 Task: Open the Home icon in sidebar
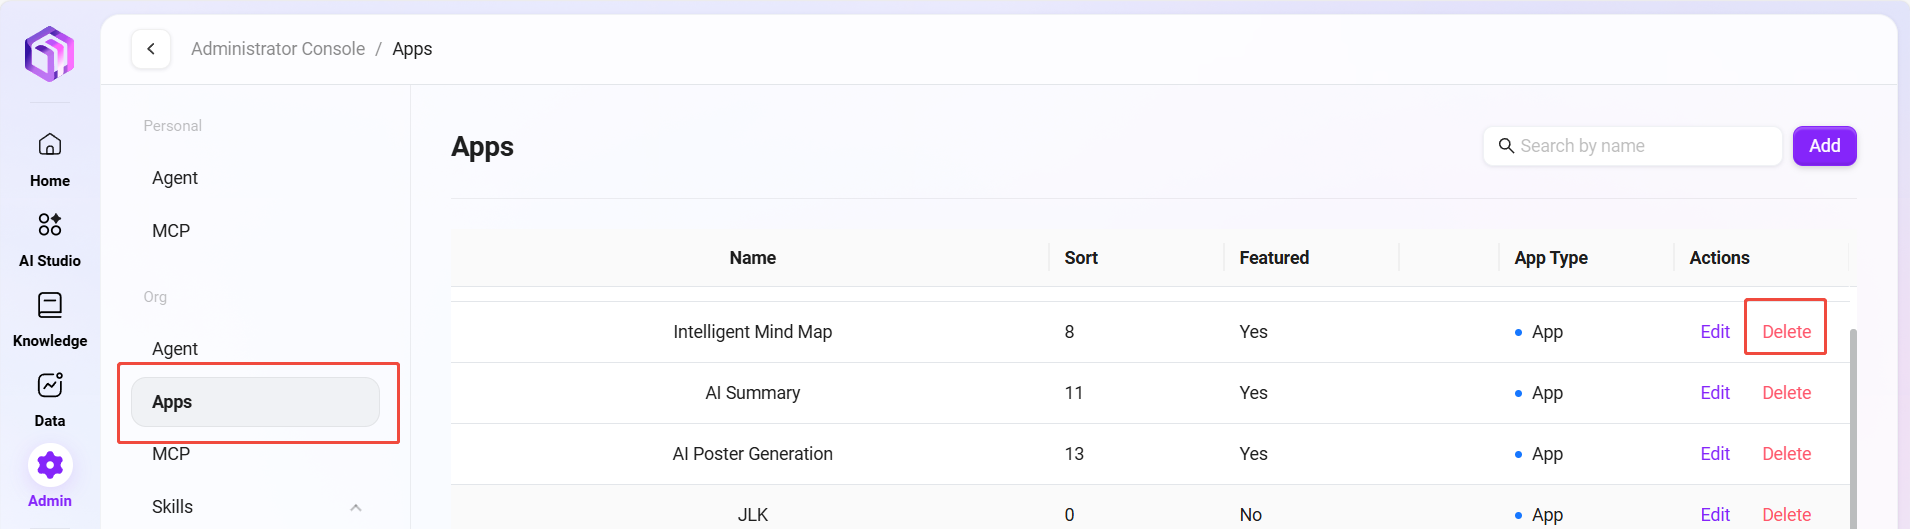coord(50,145)
